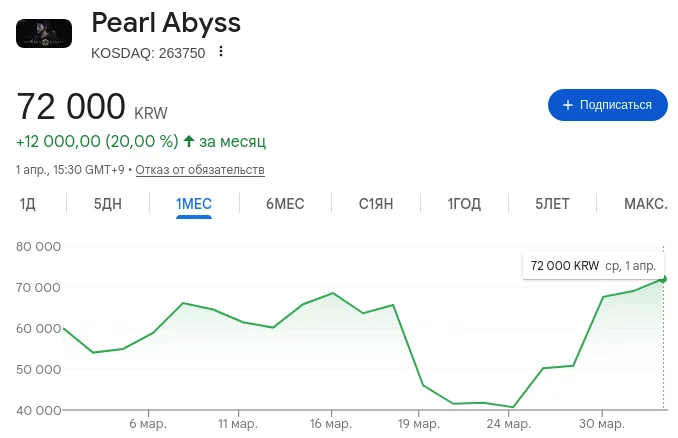Switch to the 1Д range tab

tap(27, 204)
